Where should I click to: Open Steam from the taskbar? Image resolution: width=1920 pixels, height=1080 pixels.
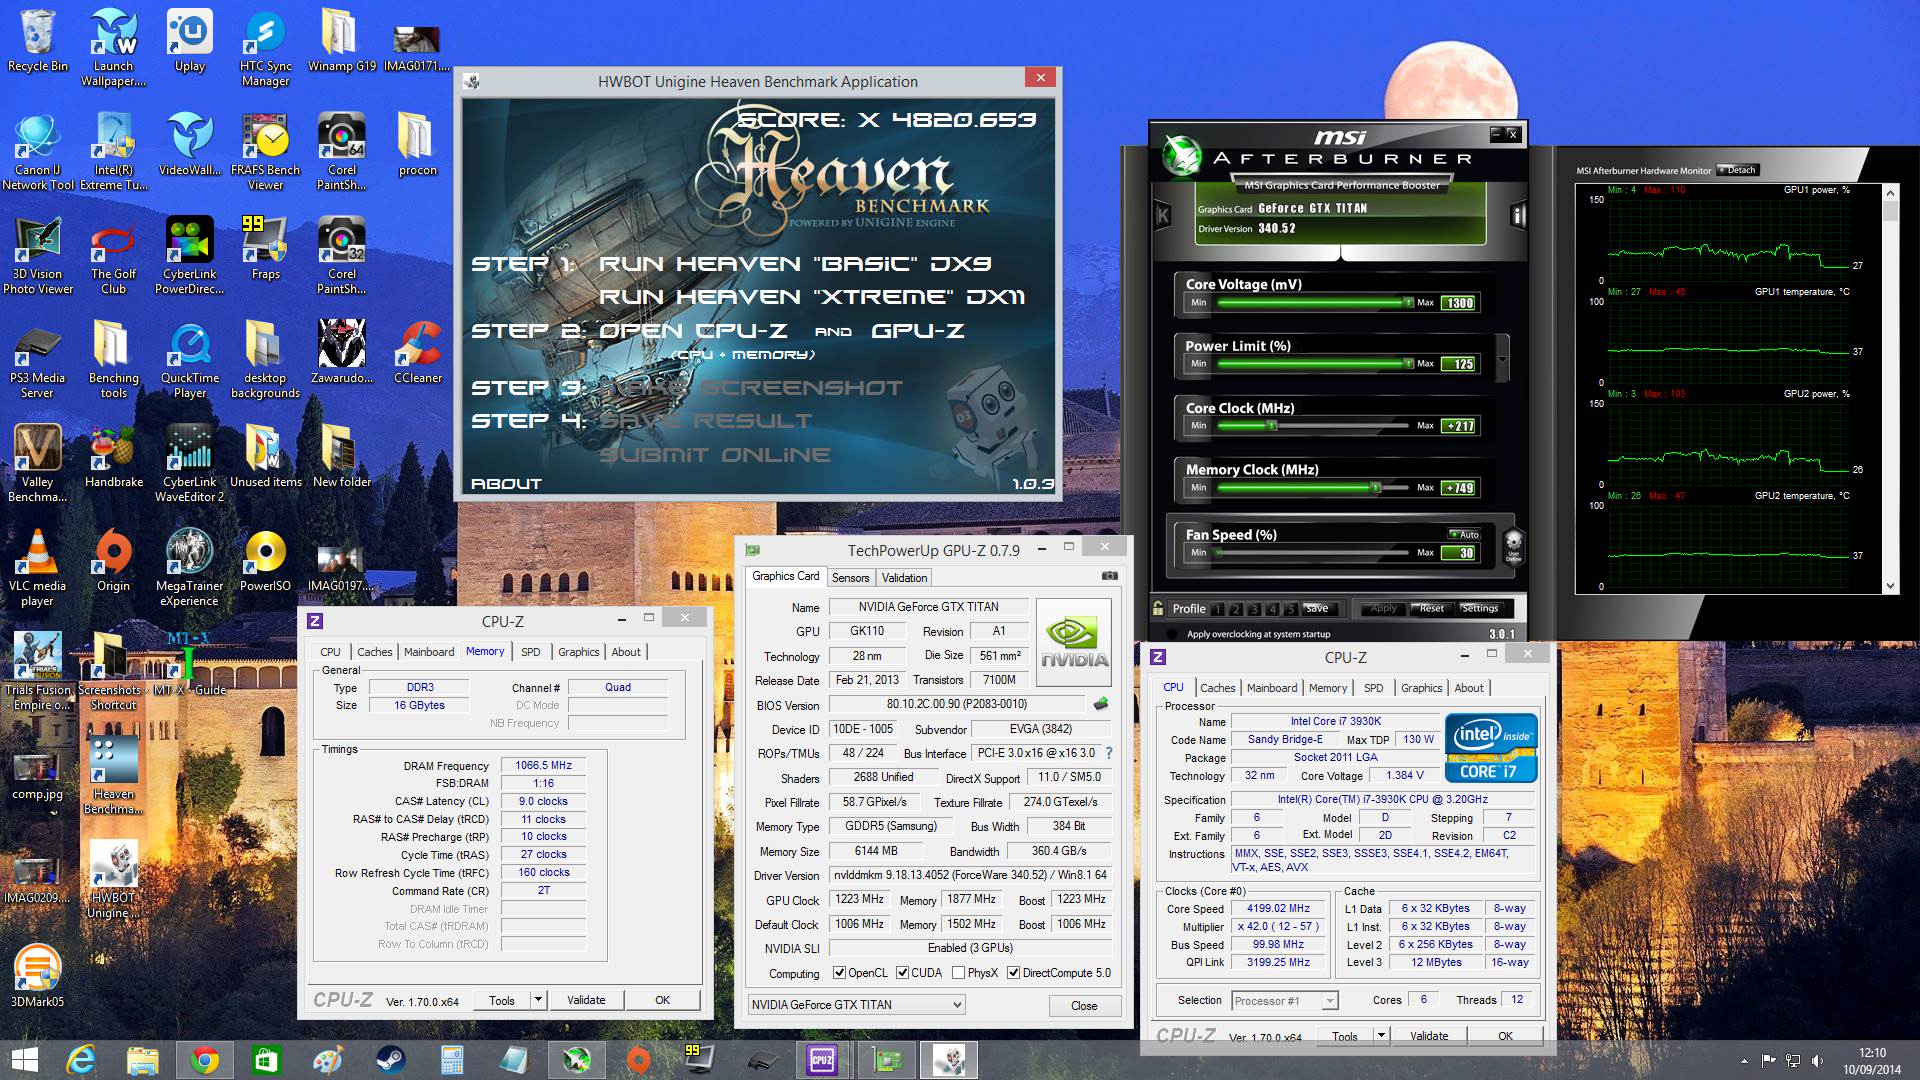pos(390,1059)
